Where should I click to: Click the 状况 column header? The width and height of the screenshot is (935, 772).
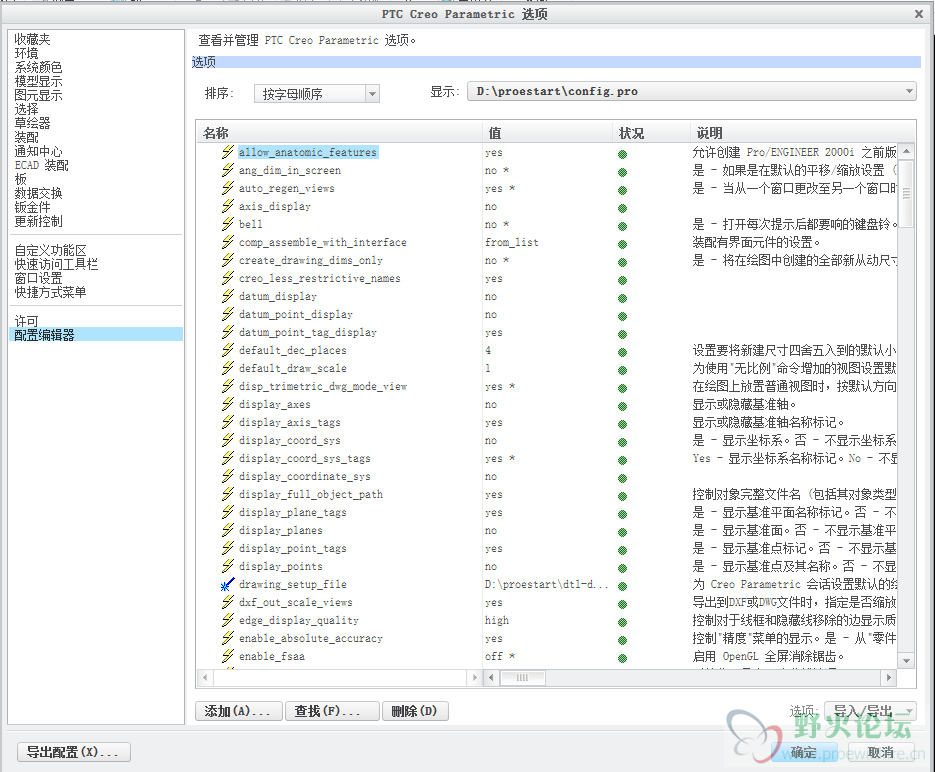pos(651,133)
